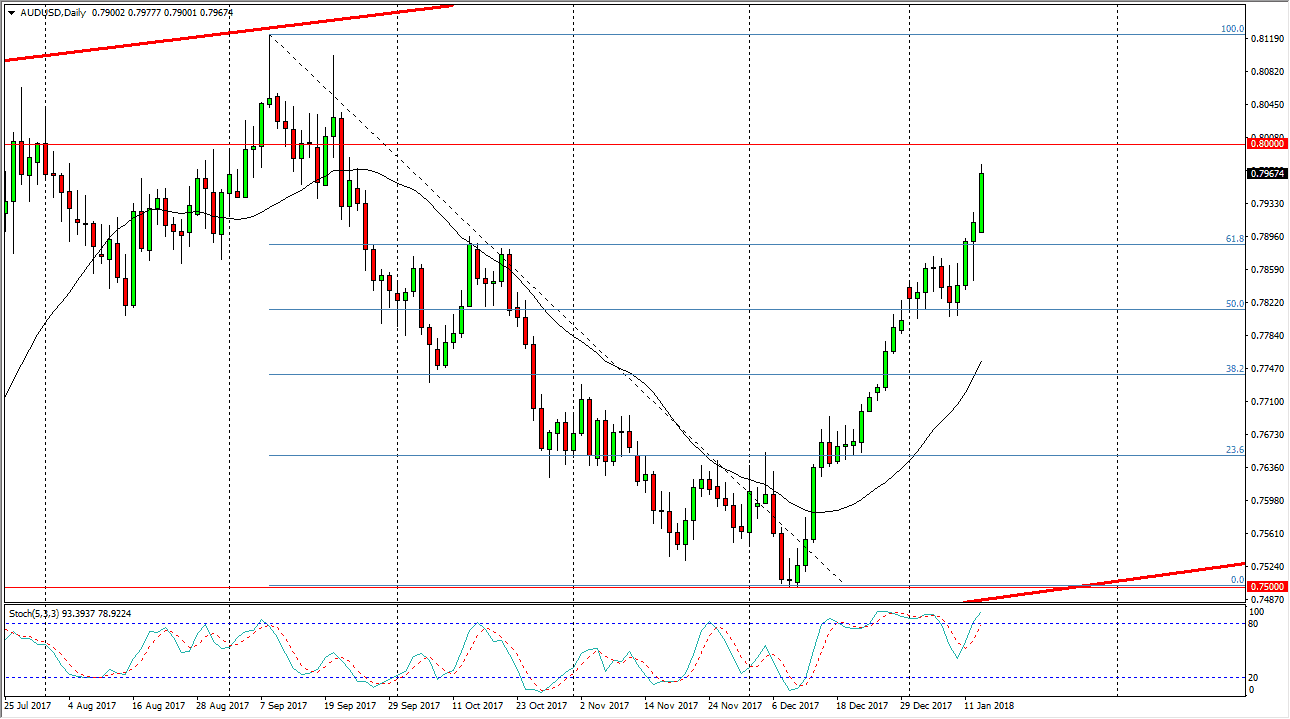
Task: Click the 25 Jul 2017 date label
Action: pyautogui.click(x=30, y=704)
